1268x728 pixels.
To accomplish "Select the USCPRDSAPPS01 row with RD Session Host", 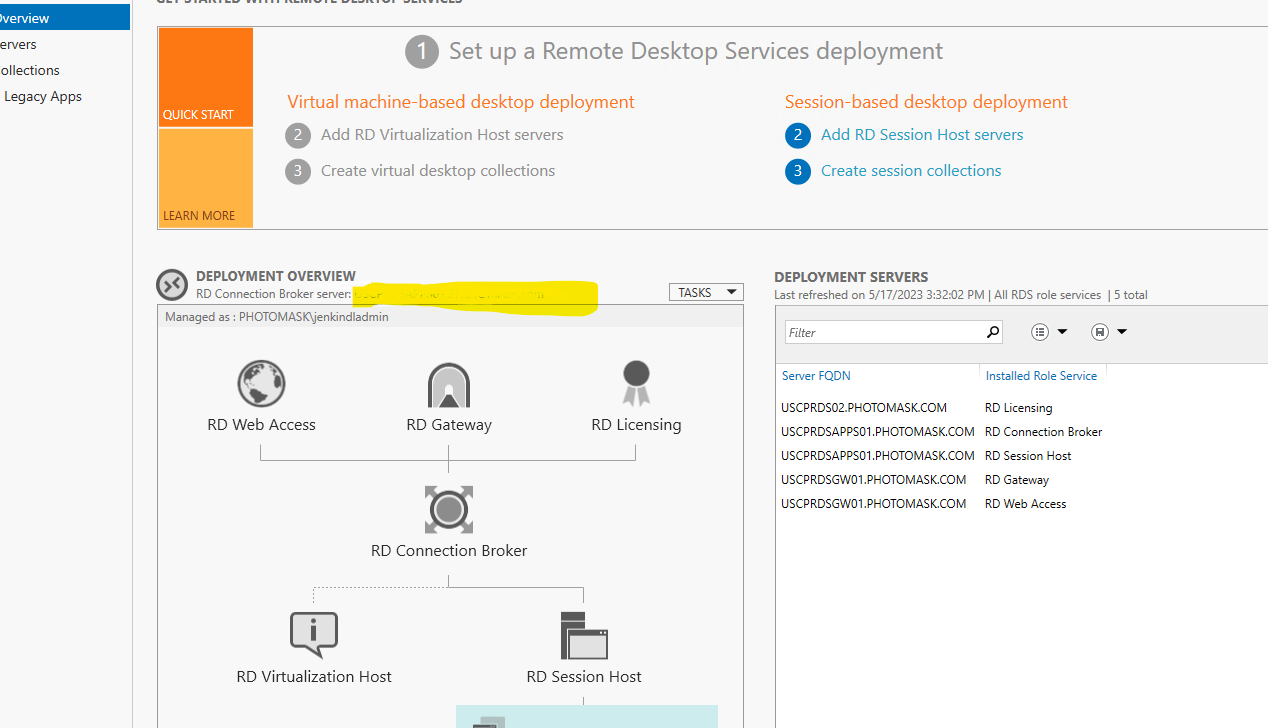I will point(1020,456).
